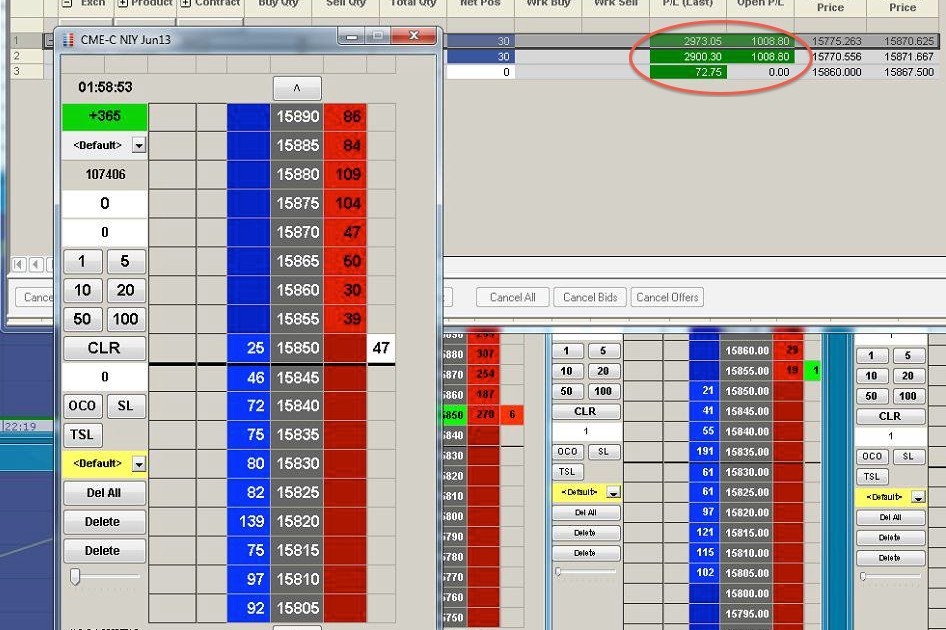This screenshot has width=946, height=630.
Task: Click the first-record navigation arrow in the grid
Action: [19, 264]
